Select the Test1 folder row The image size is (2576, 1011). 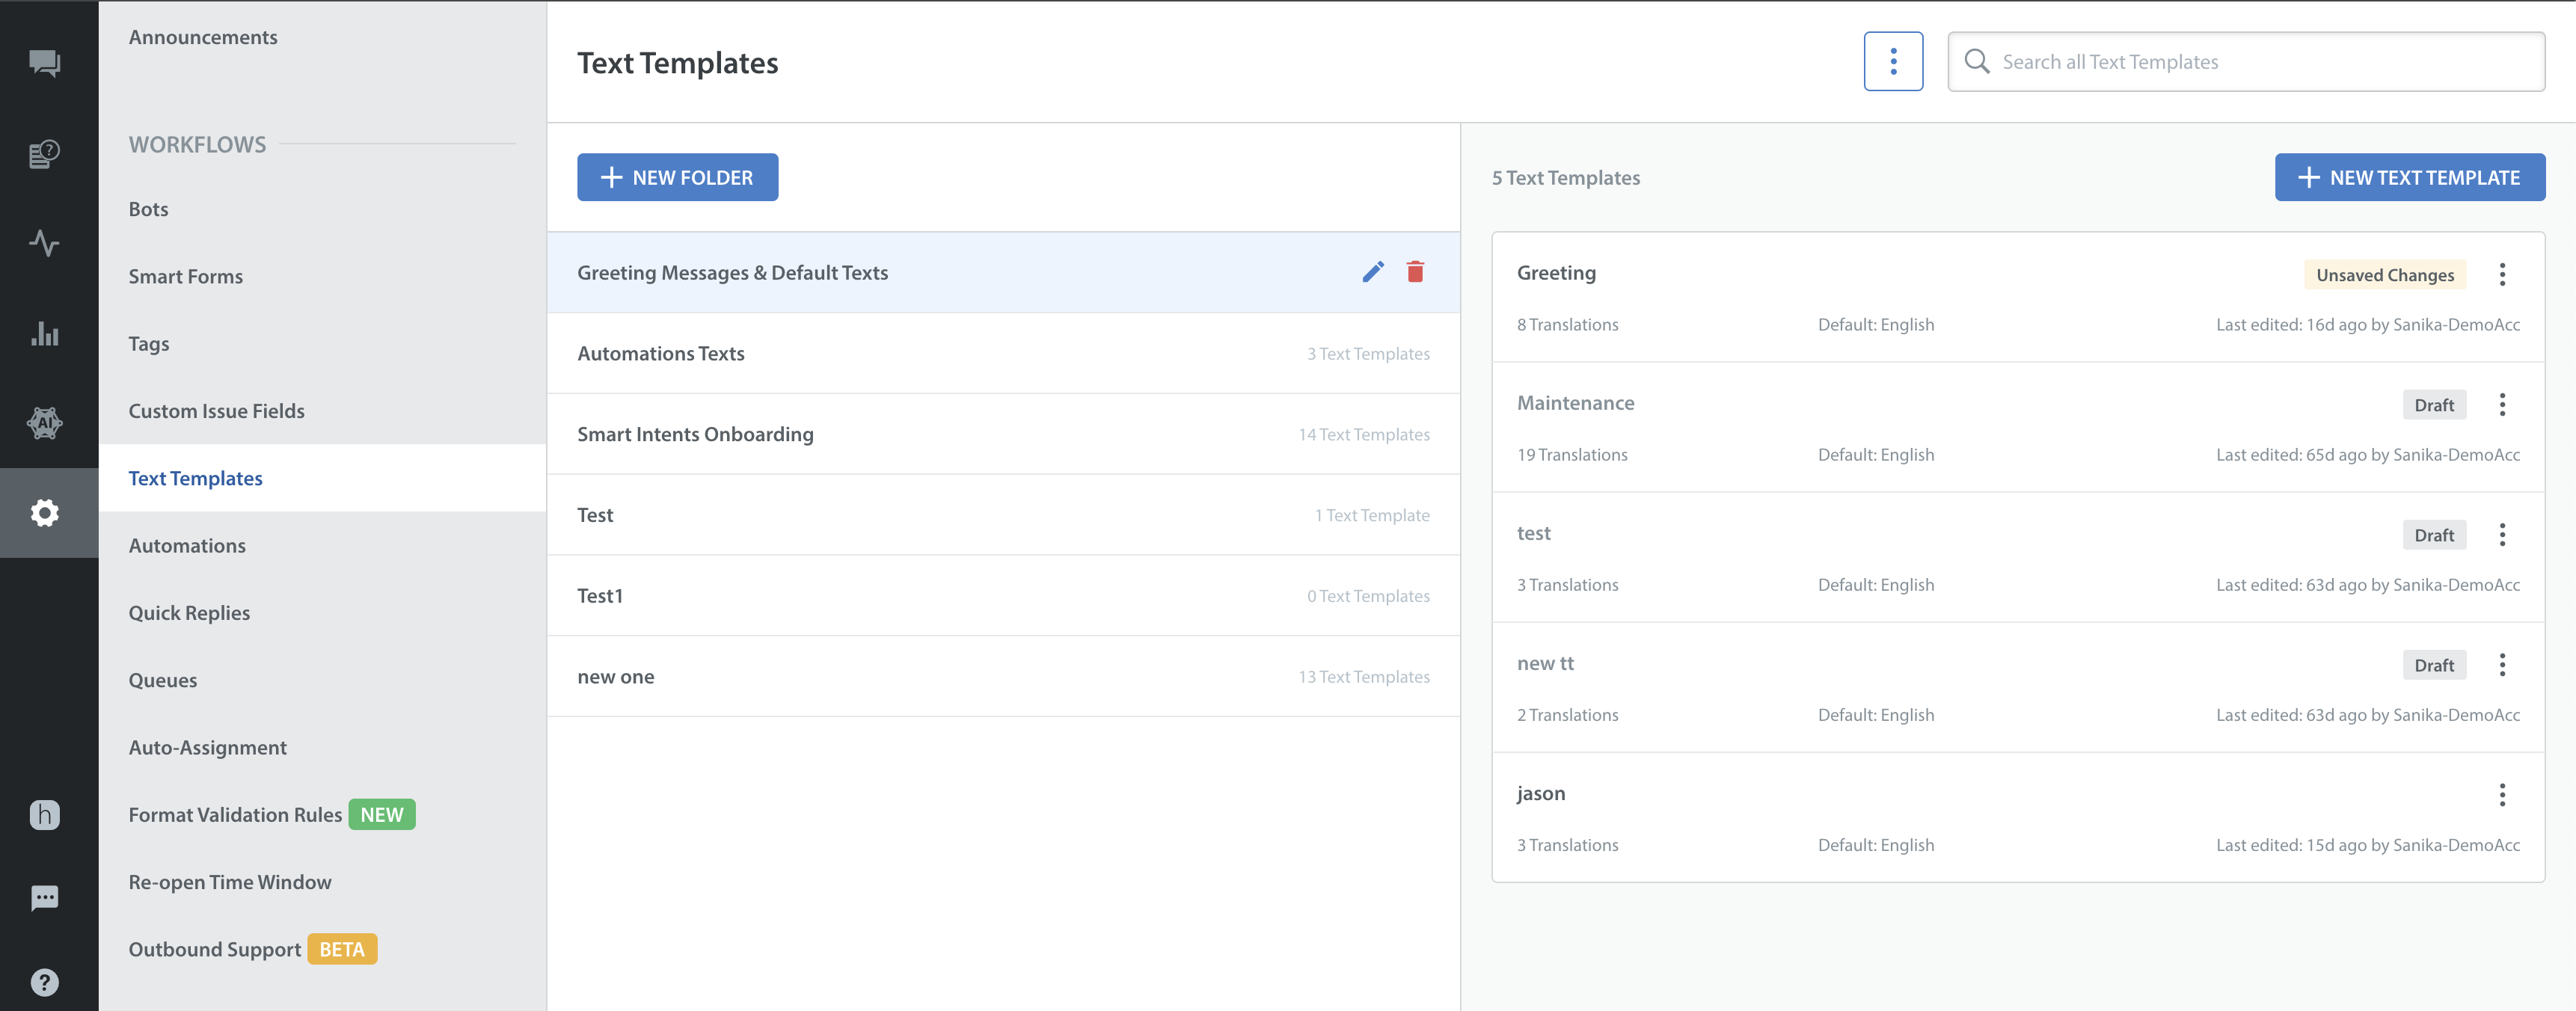click(1003, 596)
